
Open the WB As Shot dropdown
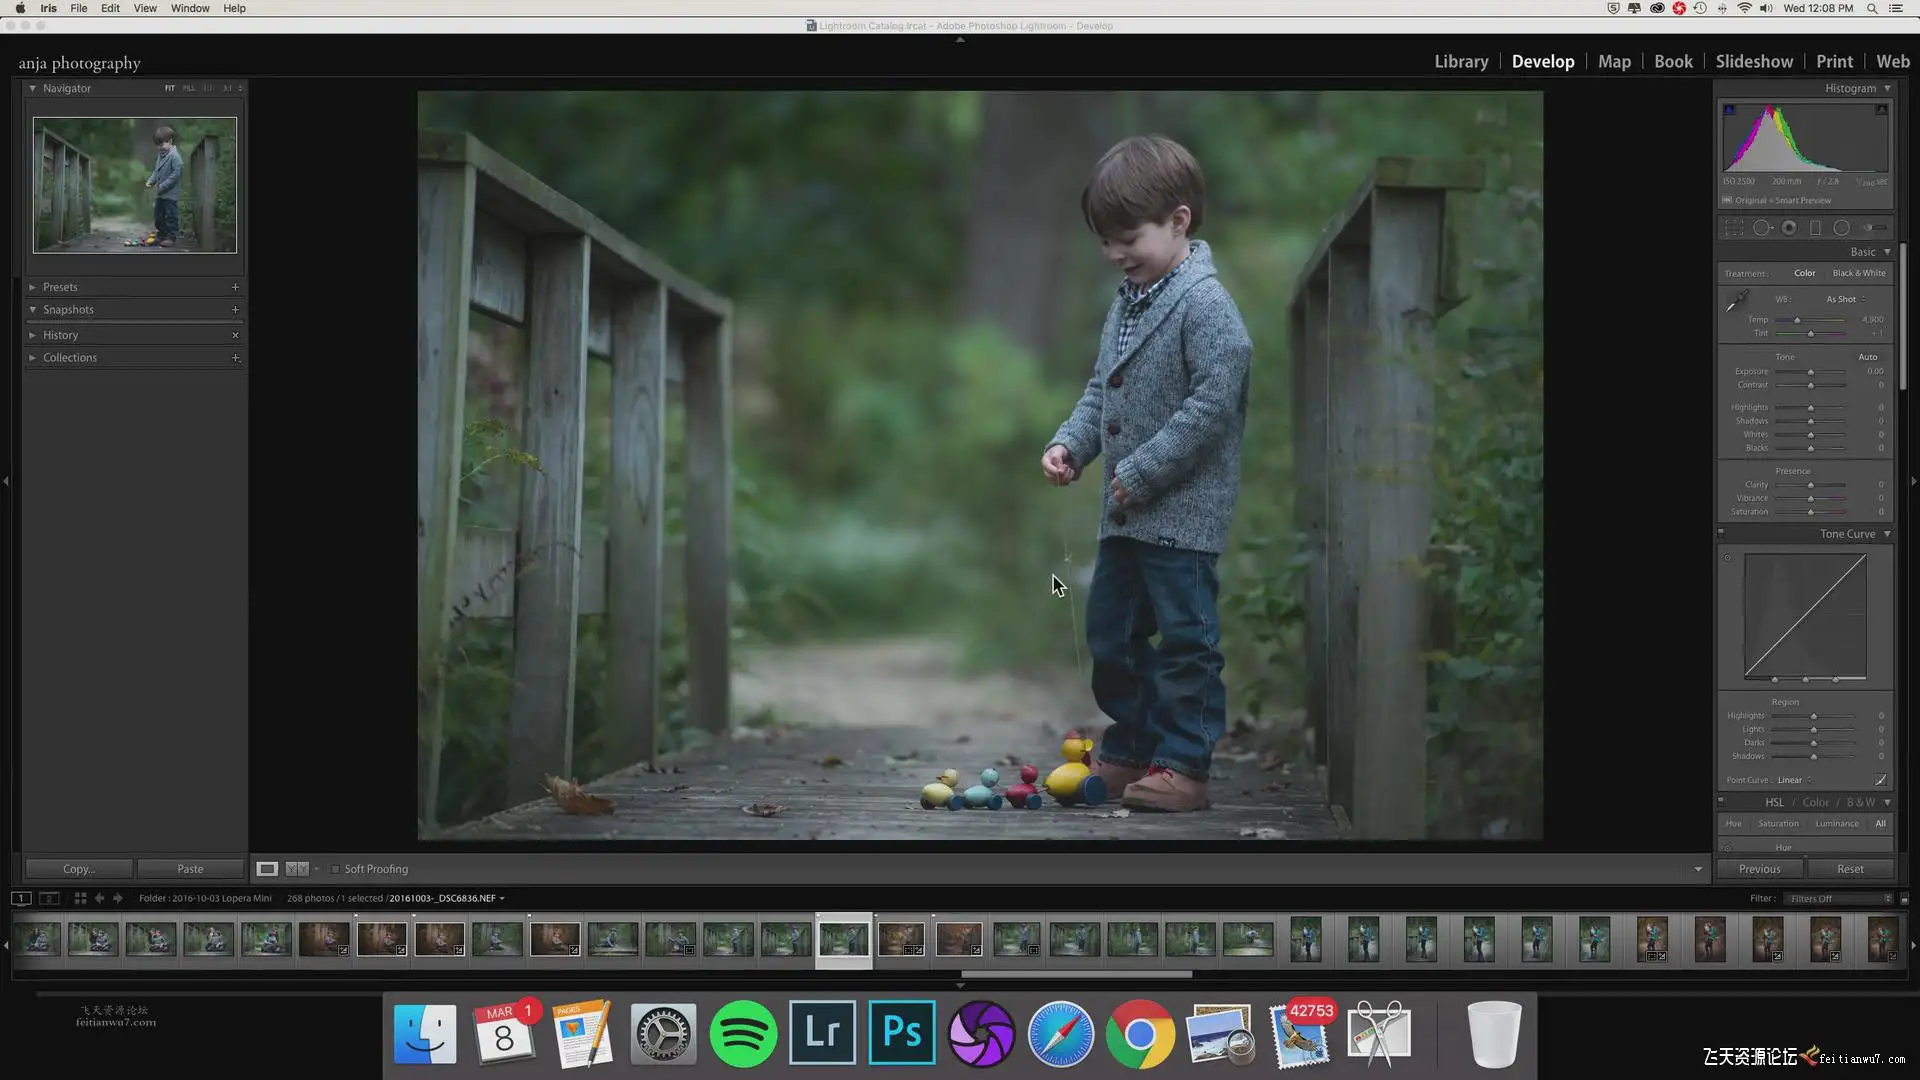coord(1845,299)
